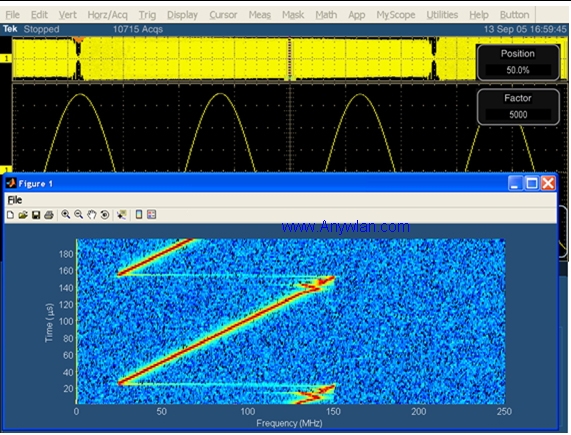This screenshot has width=571, height=435.
Task: Enable the Rotate 3D tool
Action: click(x=105, y=215)
